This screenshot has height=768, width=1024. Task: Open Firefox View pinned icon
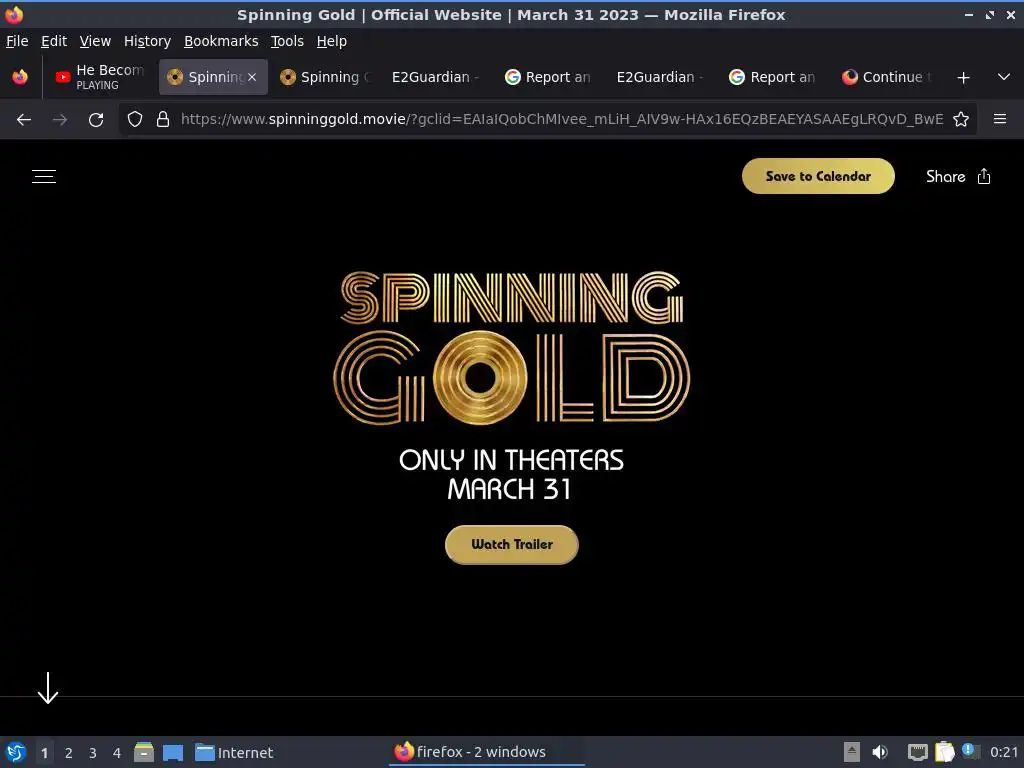pos(20,77)
